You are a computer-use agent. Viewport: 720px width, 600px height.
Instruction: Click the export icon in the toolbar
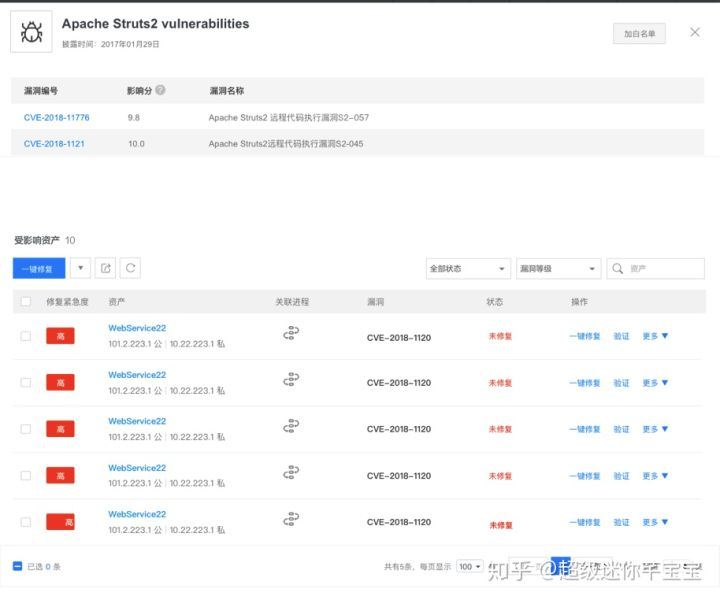(105, 268)
